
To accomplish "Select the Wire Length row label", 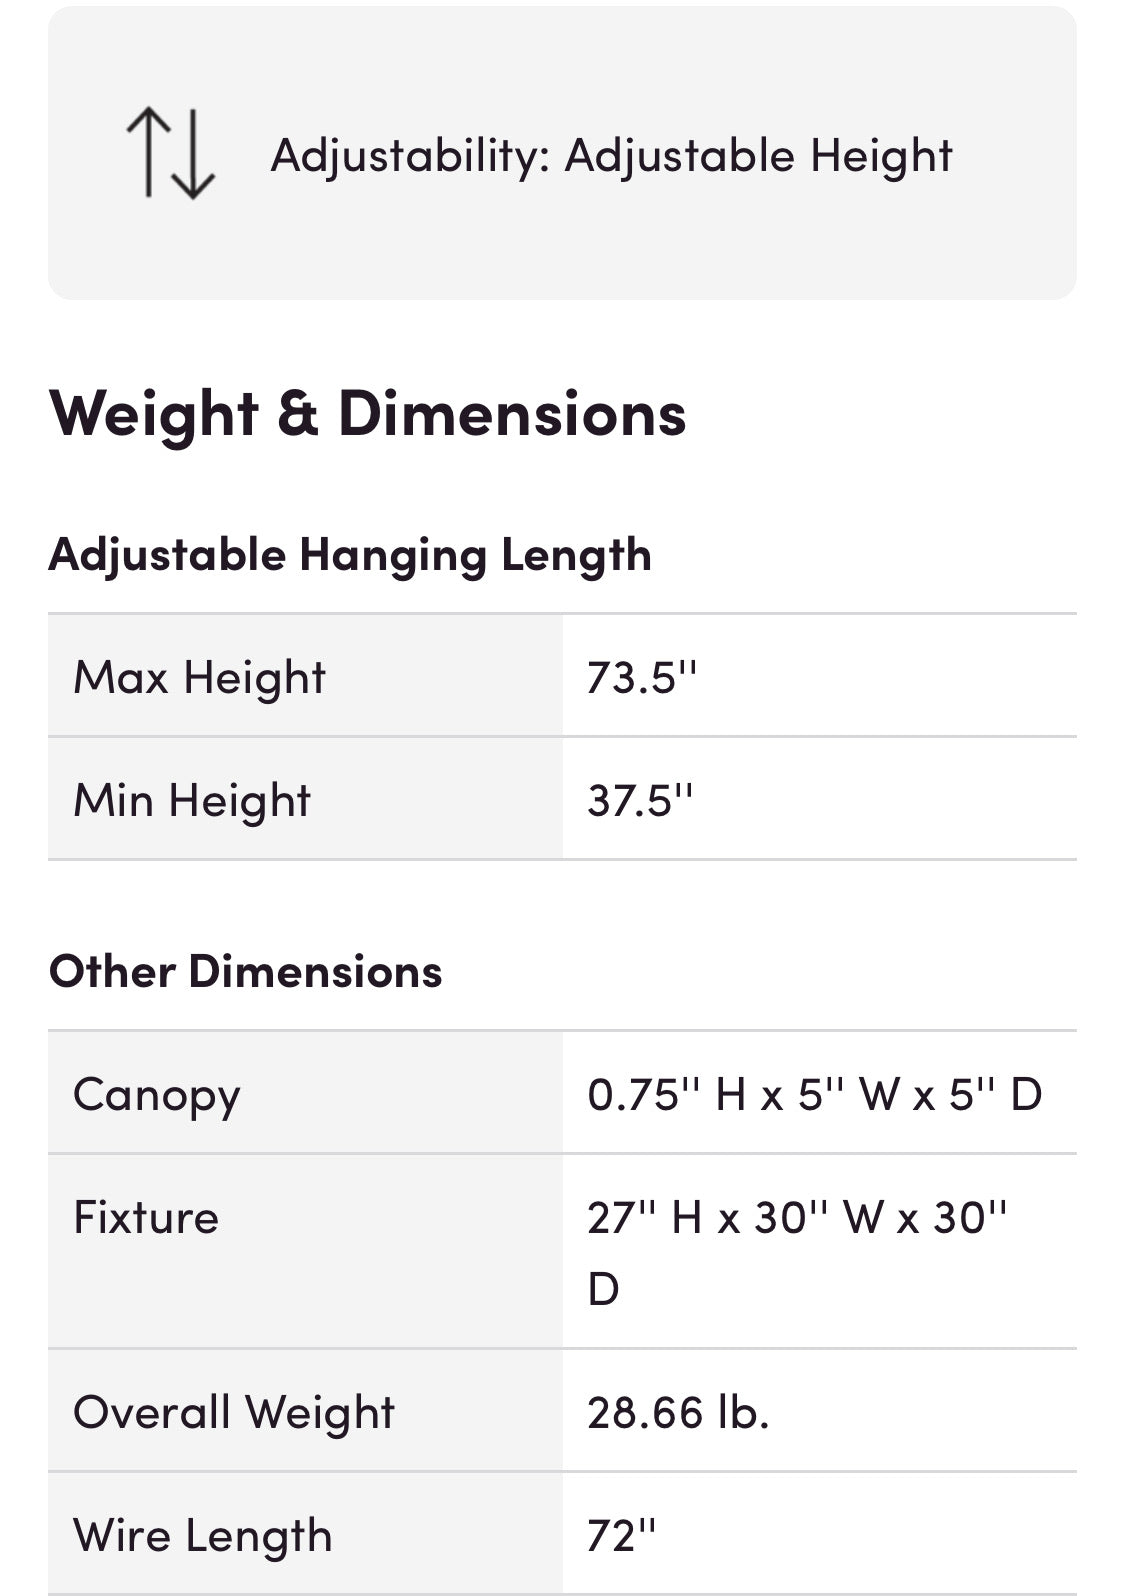I will tap(203, 1535).
